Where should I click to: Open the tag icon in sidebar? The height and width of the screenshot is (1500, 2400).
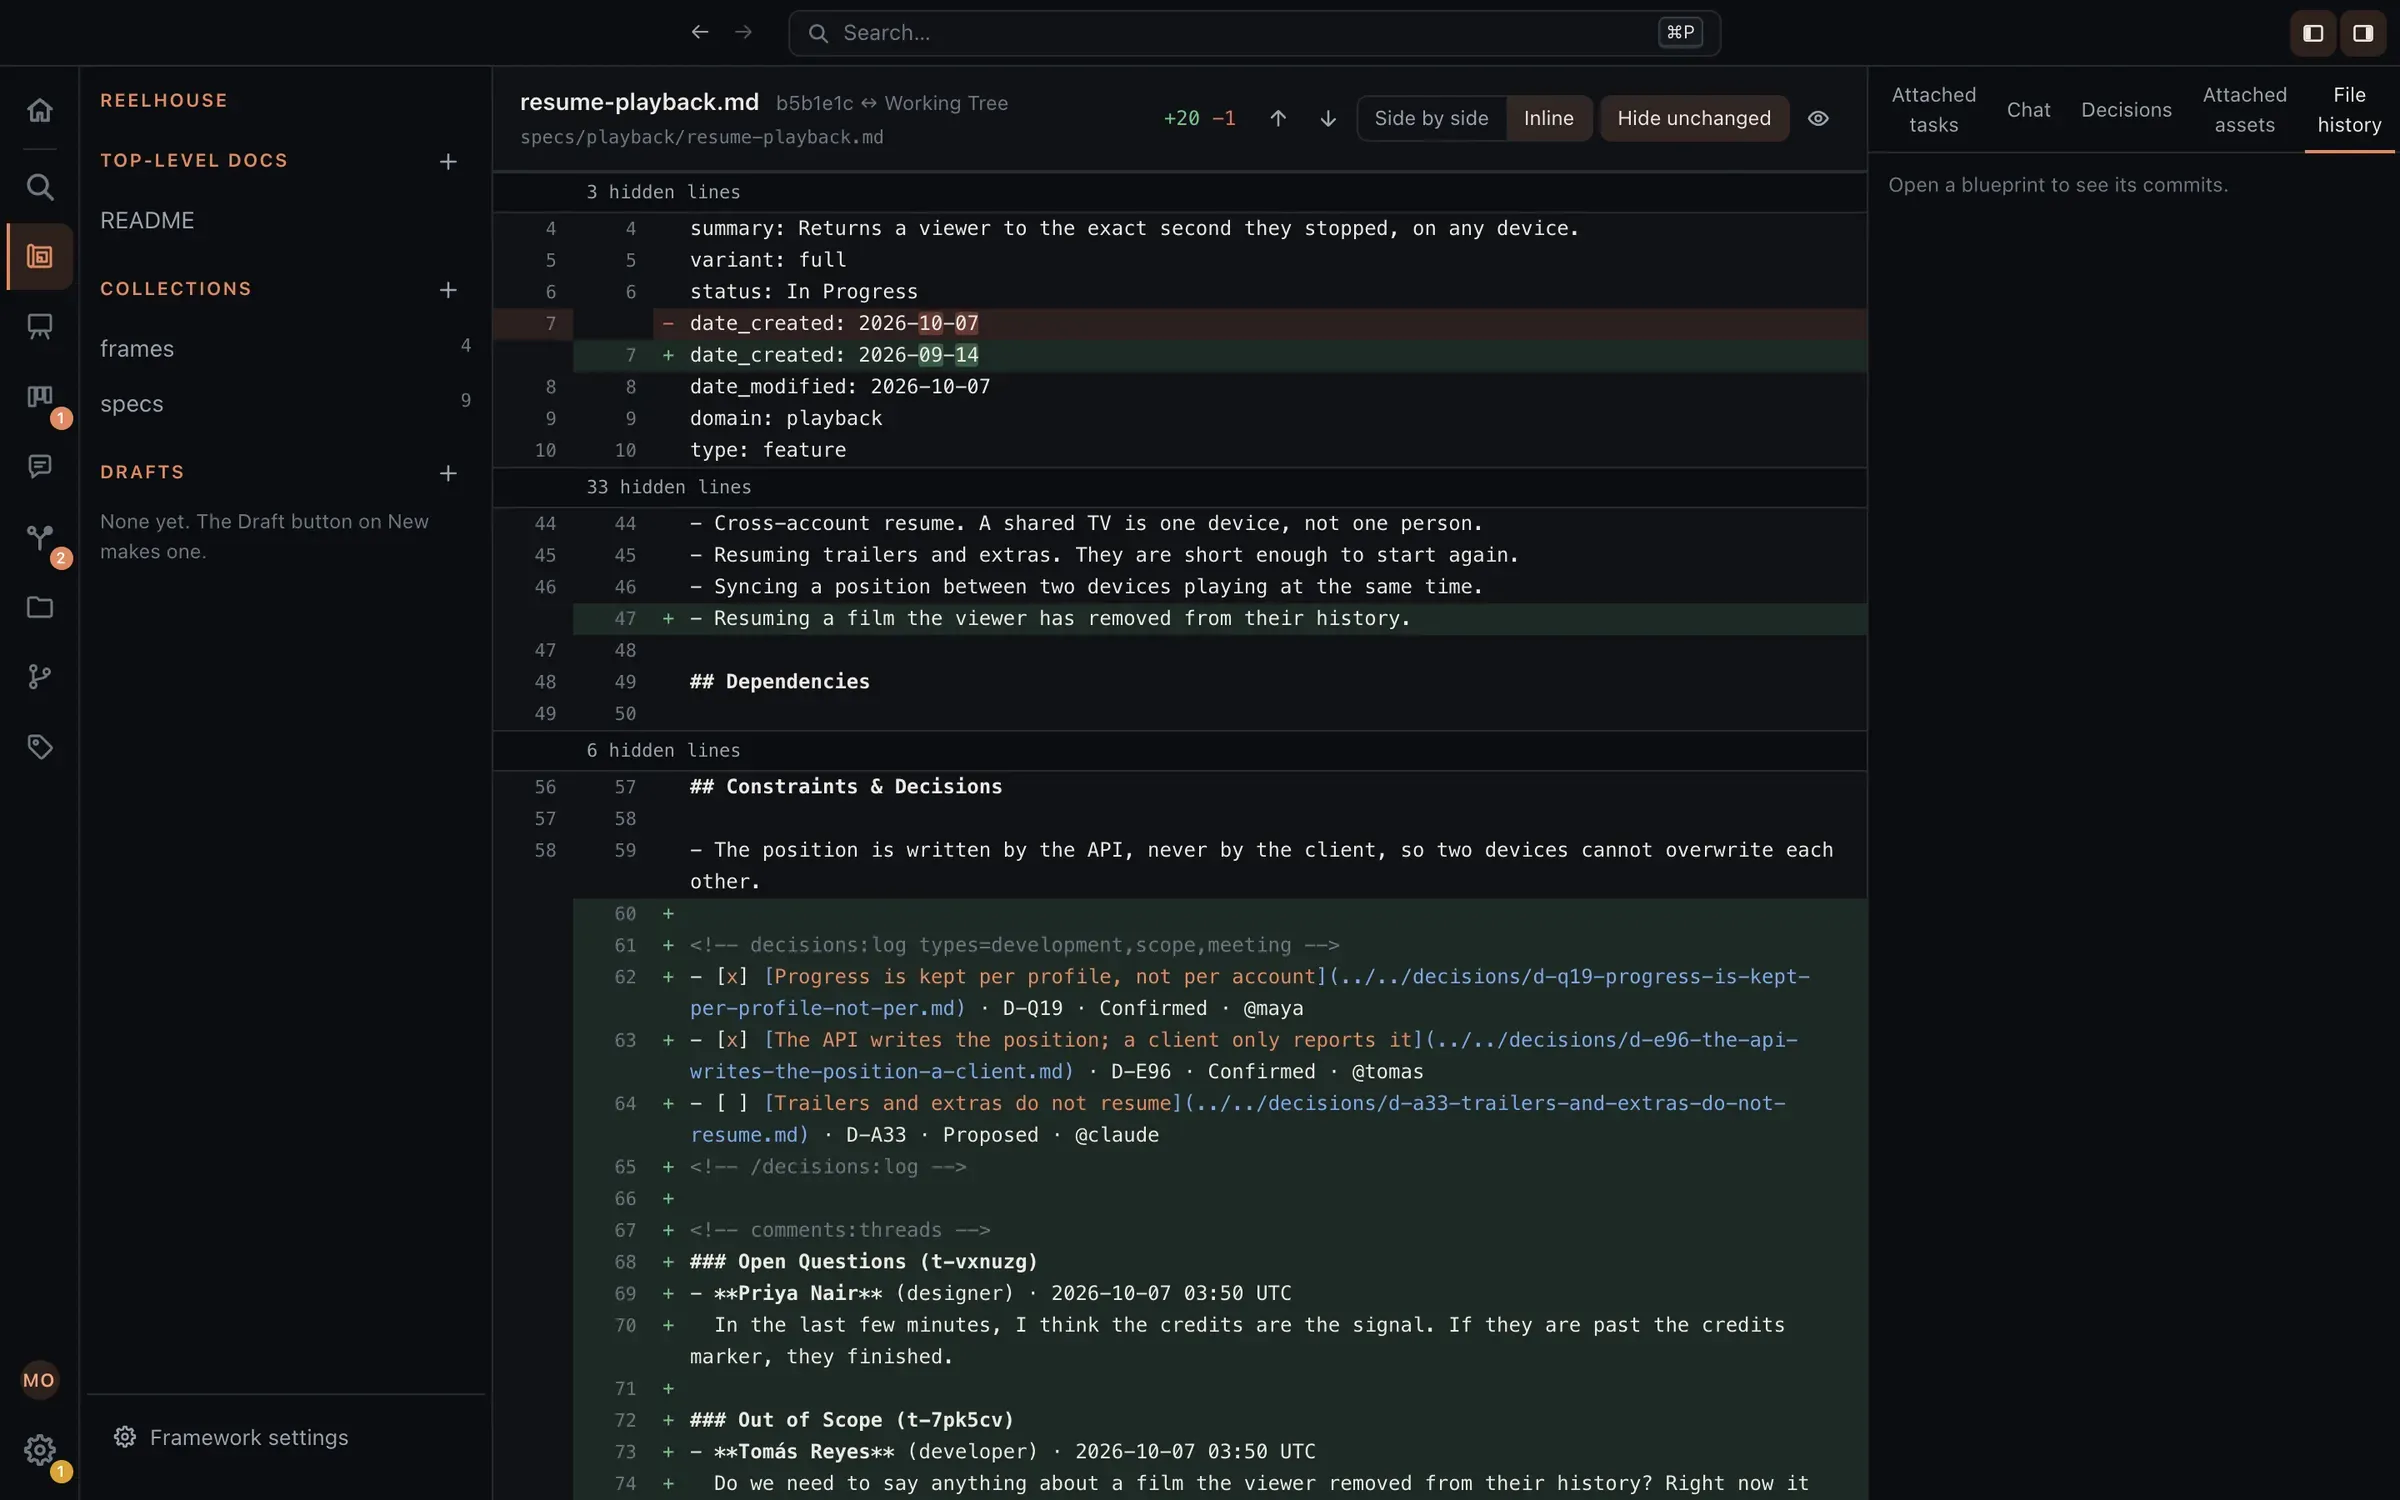click(x=39, y=747)
